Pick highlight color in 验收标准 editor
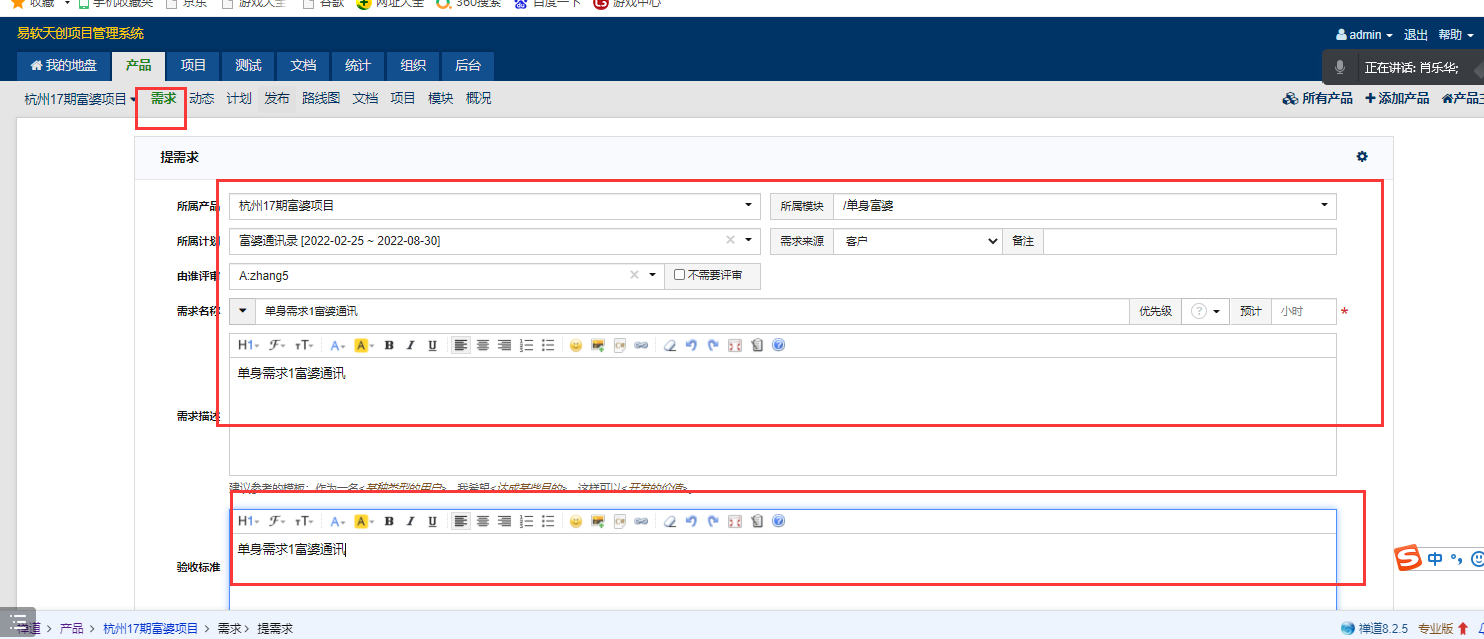The height and width of the screenshot is (639, 1484). [x=364, y=521]
